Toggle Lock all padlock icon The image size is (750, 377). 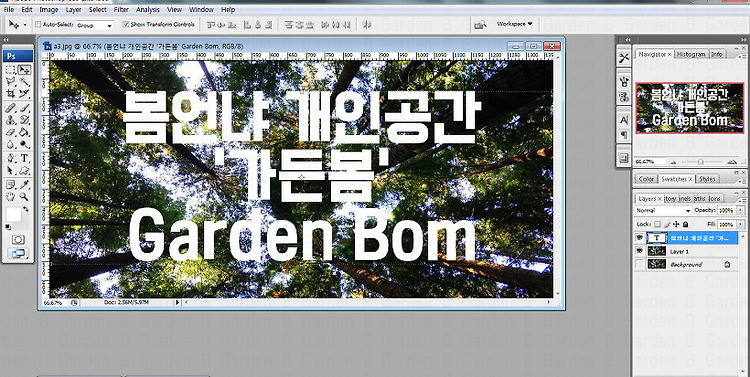pos(685,224)
